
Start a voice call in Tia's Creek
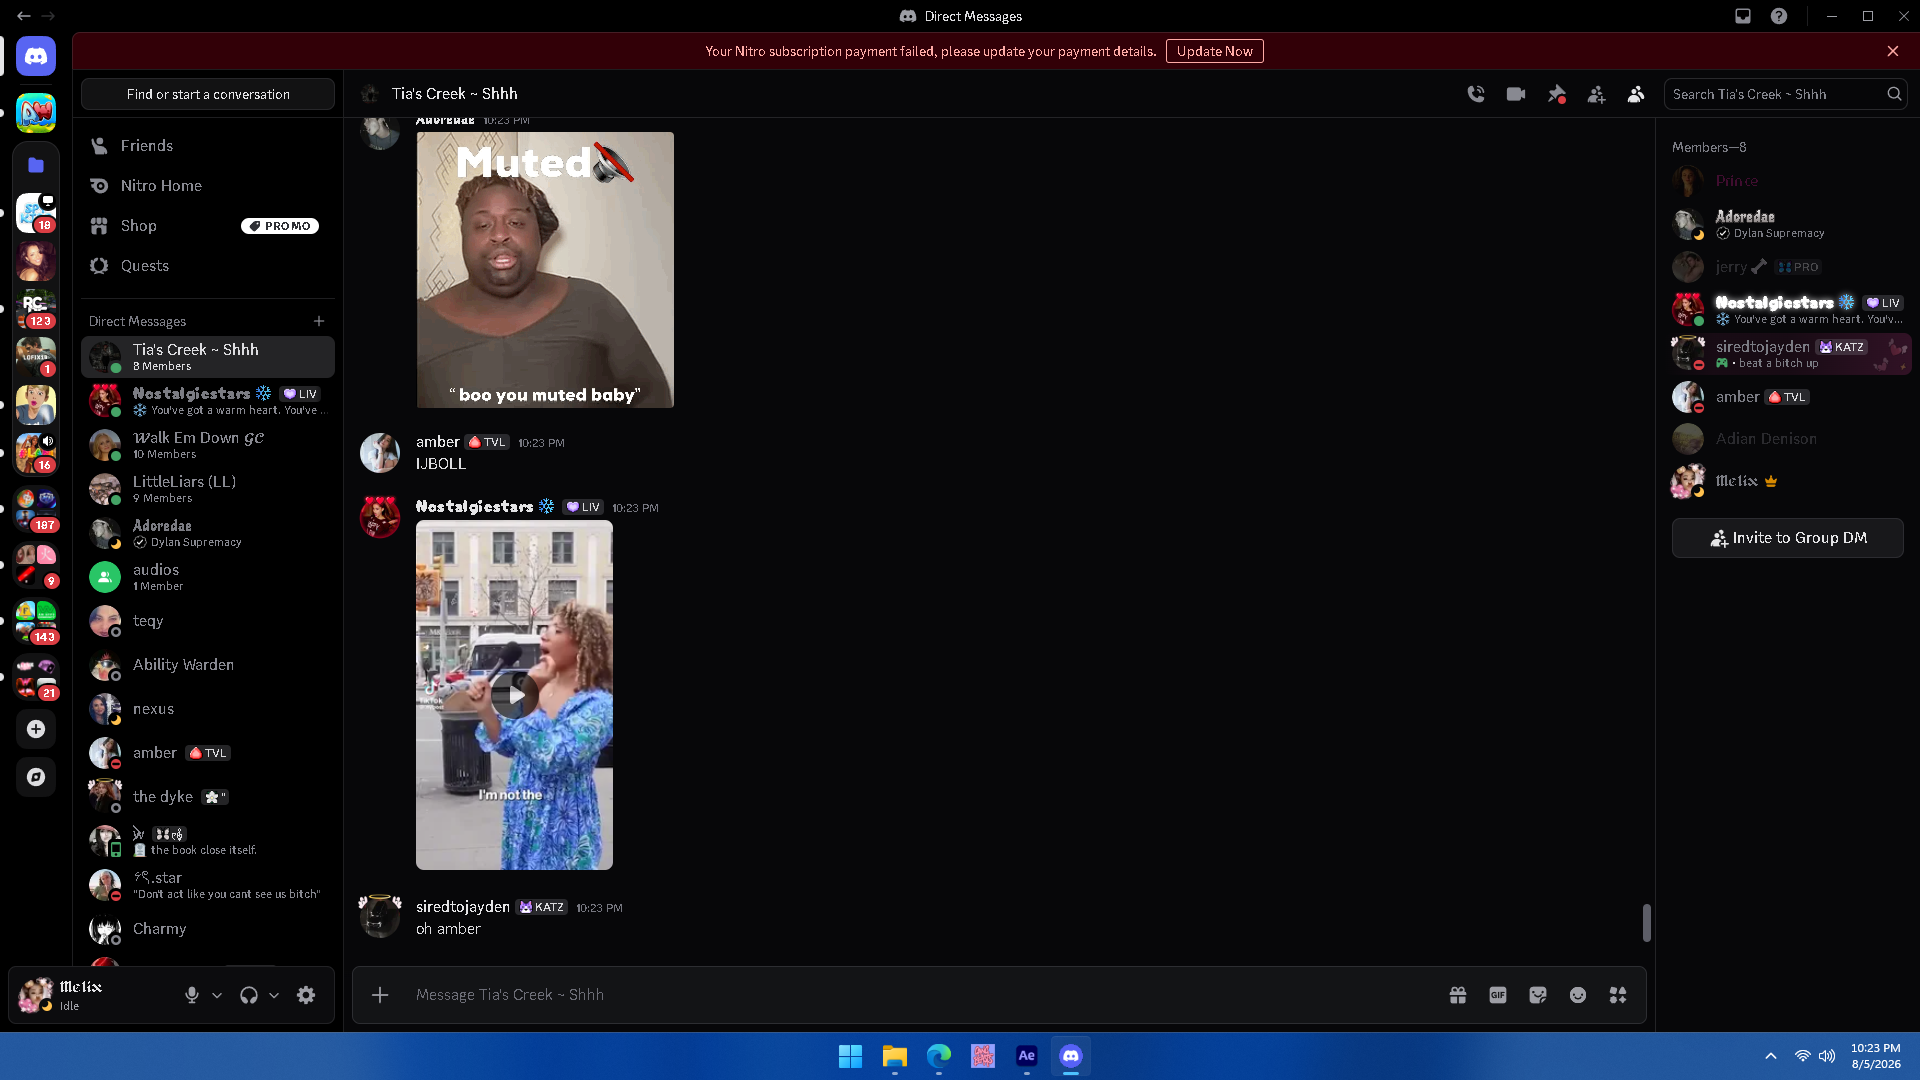(x=1476, y=94)
